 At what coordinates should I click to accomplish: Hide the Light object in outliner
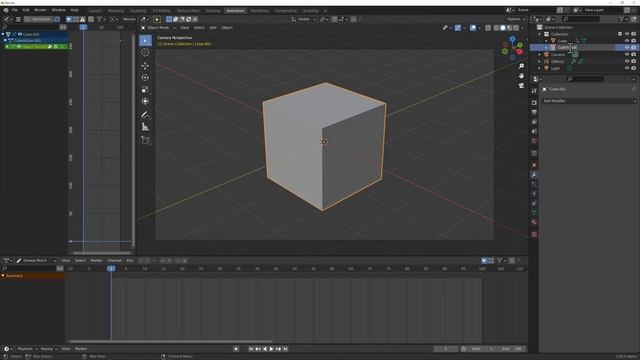627,68
